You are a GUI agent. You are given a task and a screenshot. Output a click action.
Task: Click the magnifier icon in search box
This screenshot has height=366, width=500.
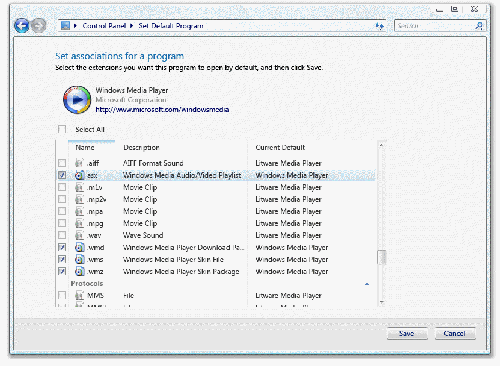coord(479,26)
